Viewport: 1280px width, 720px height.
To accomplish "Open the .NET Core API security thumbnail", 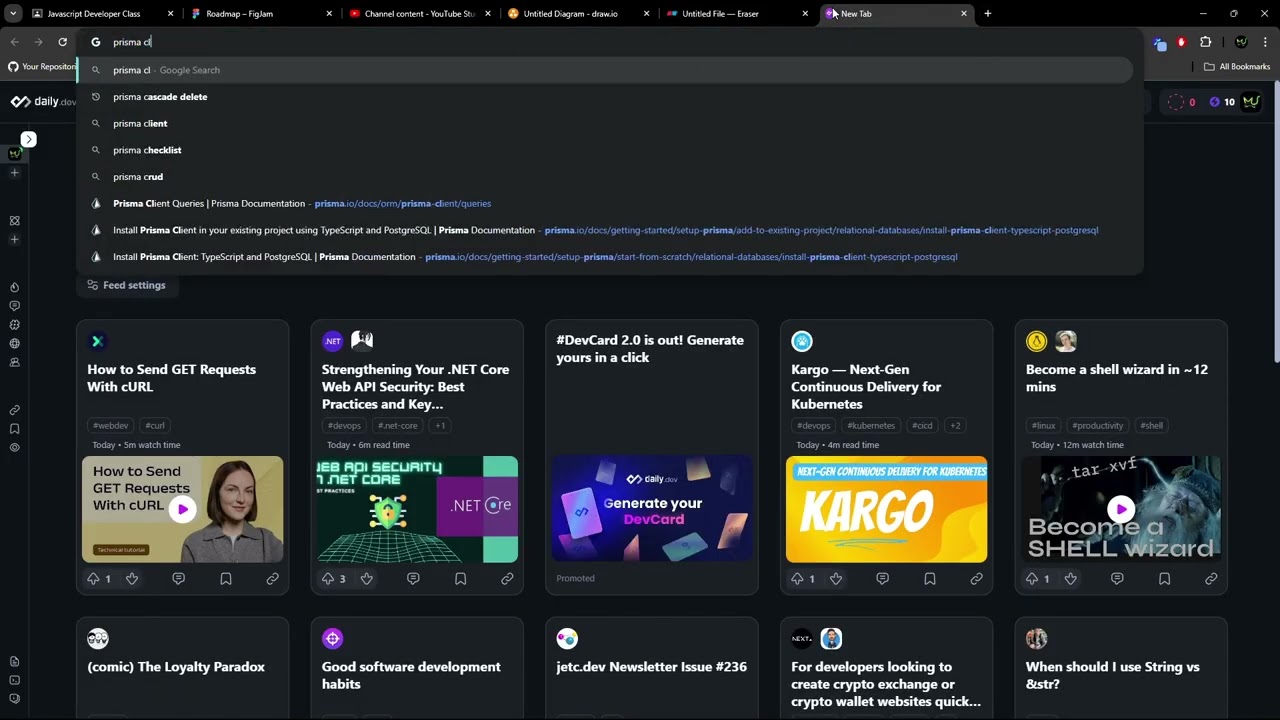I will point(417,509).
